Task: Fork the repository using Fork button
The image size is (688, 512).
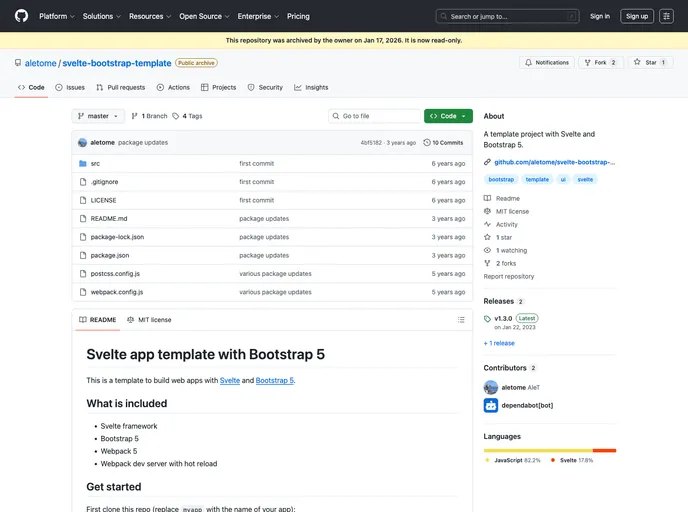Action: (602, 62)
